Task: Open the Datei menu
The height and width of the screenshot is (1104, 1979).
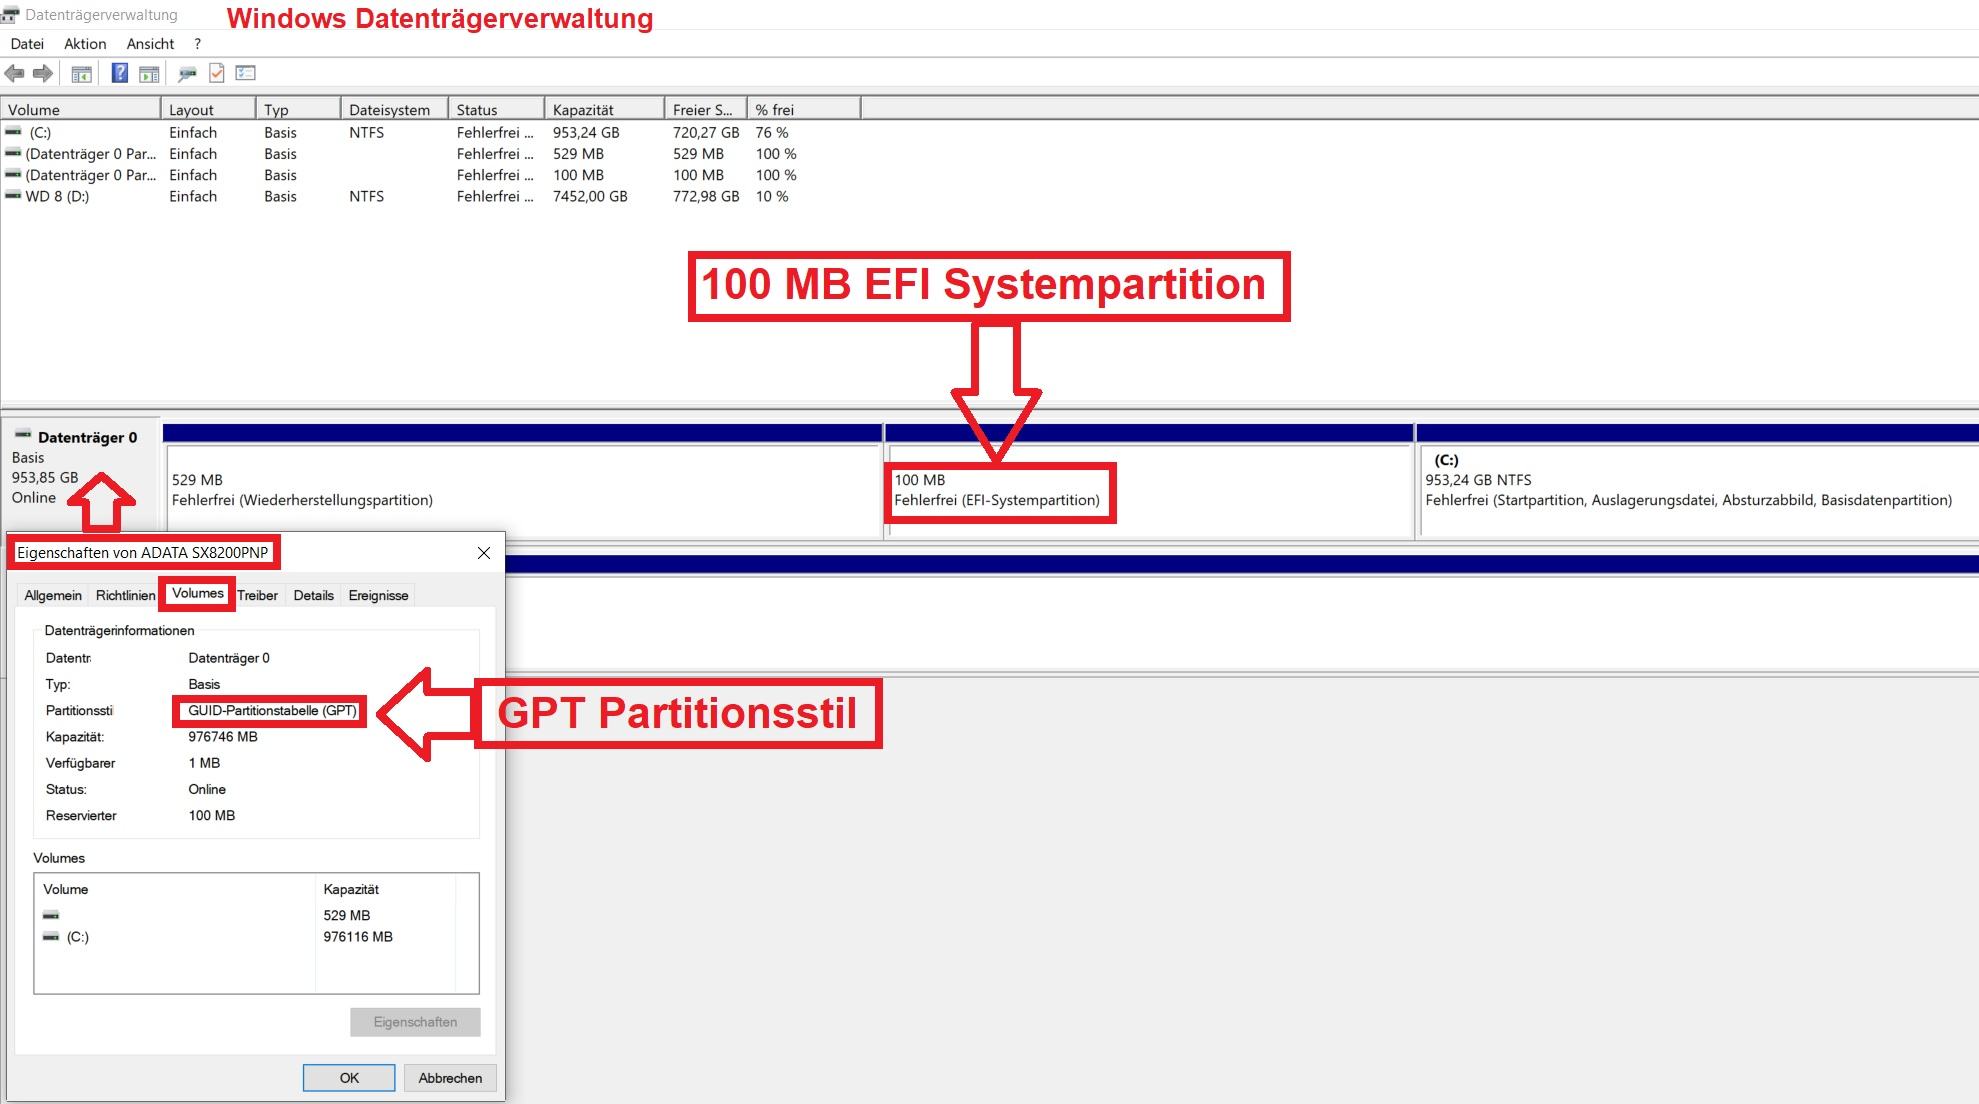Action: tap(27, 44)
